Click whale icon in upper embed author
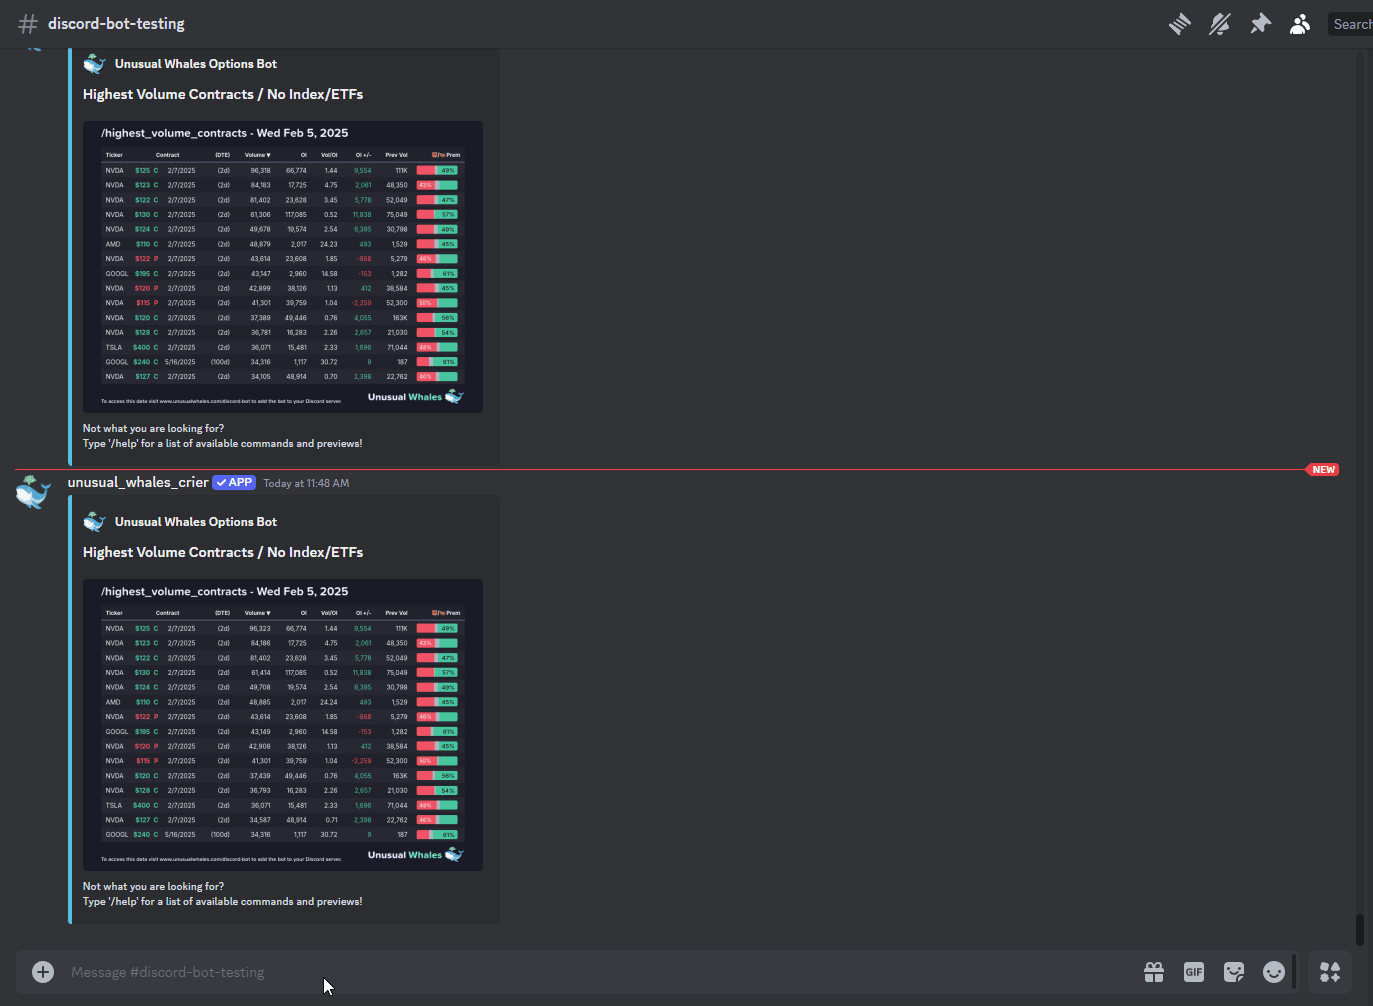The height and width of the screenshot is (1006, 1373). [x=95, y=64]
